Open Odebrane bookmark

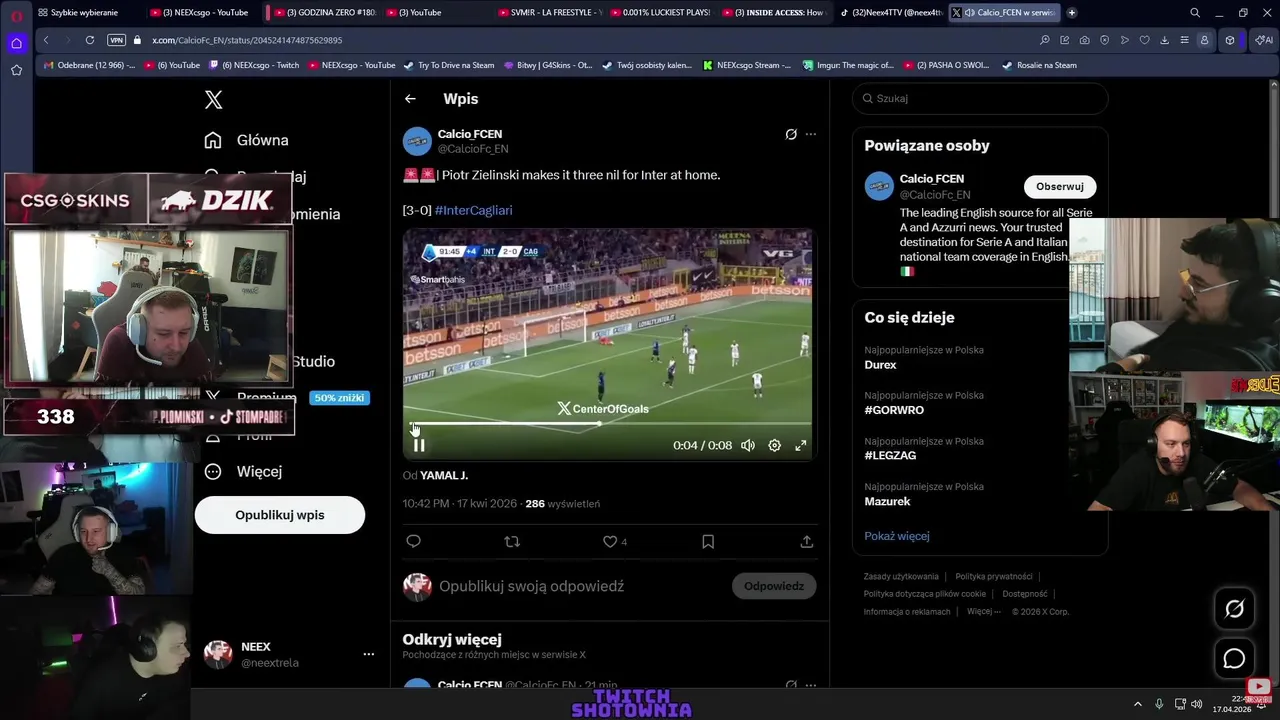coord(88,65)
